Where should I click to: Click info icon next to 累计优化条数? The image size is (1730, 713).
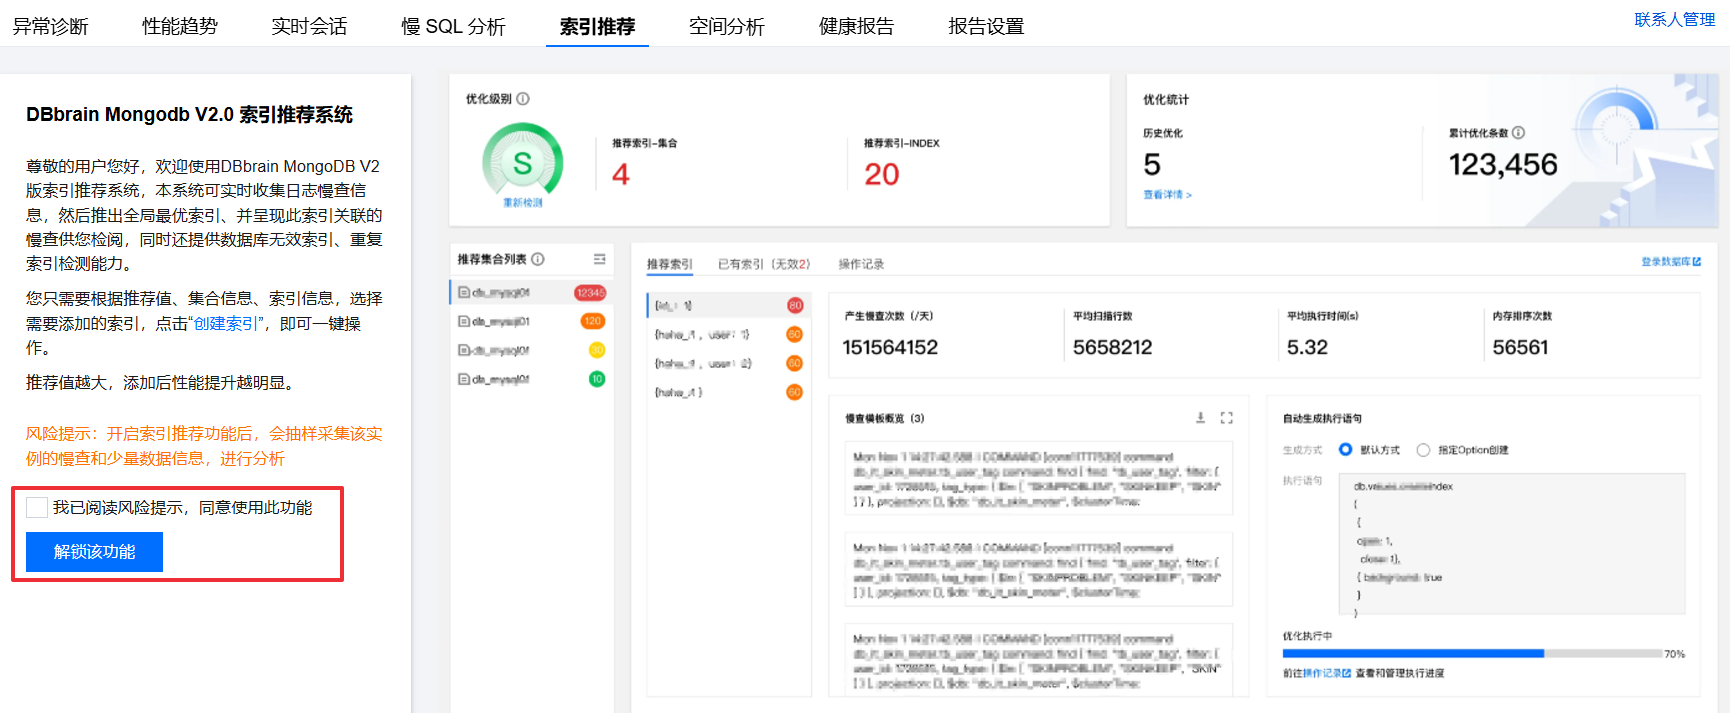tap(1518, 133)
